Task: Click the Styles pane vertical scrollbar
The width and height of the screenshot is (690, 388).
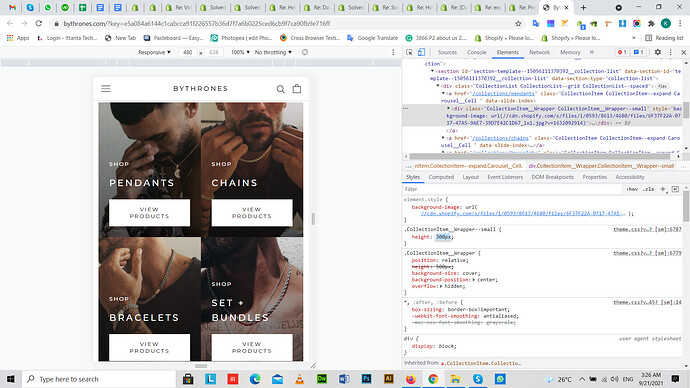Action: point(686,207)
